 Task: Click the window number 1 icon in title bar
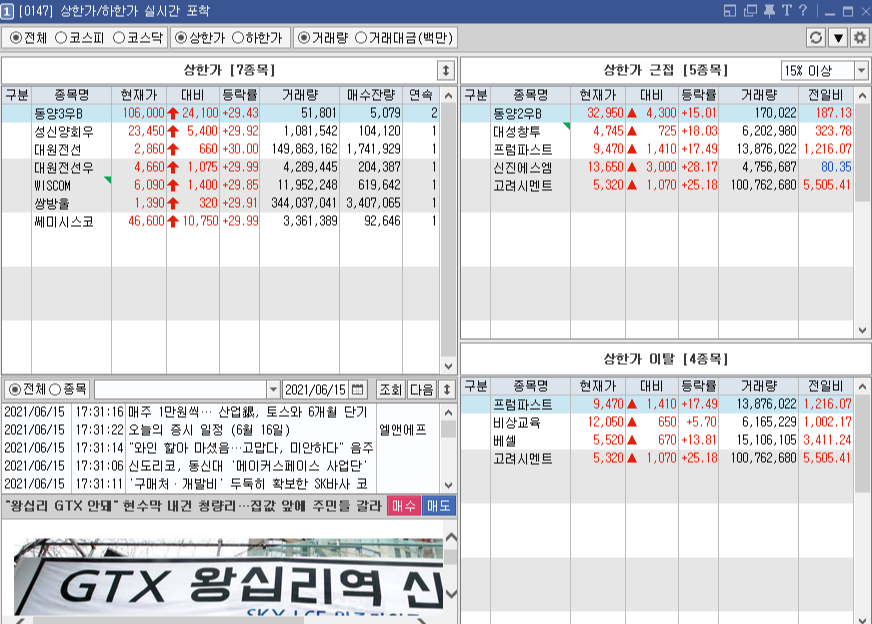pos(7,11)
